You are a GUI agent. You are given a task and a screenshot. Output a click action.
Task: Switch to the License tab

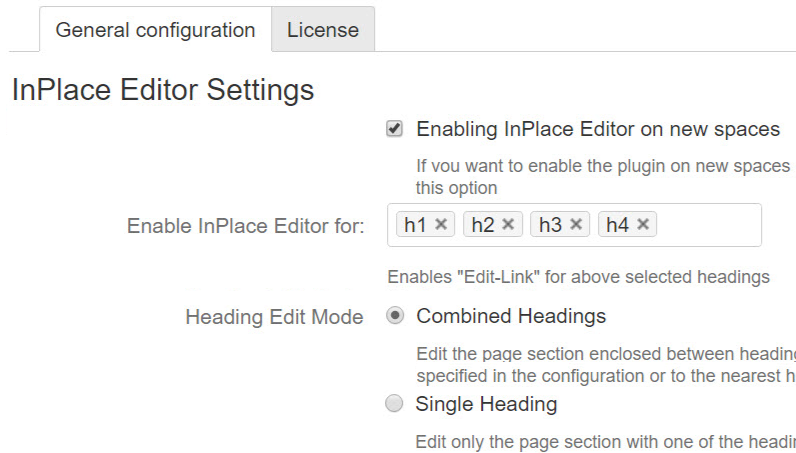[322, 30]
